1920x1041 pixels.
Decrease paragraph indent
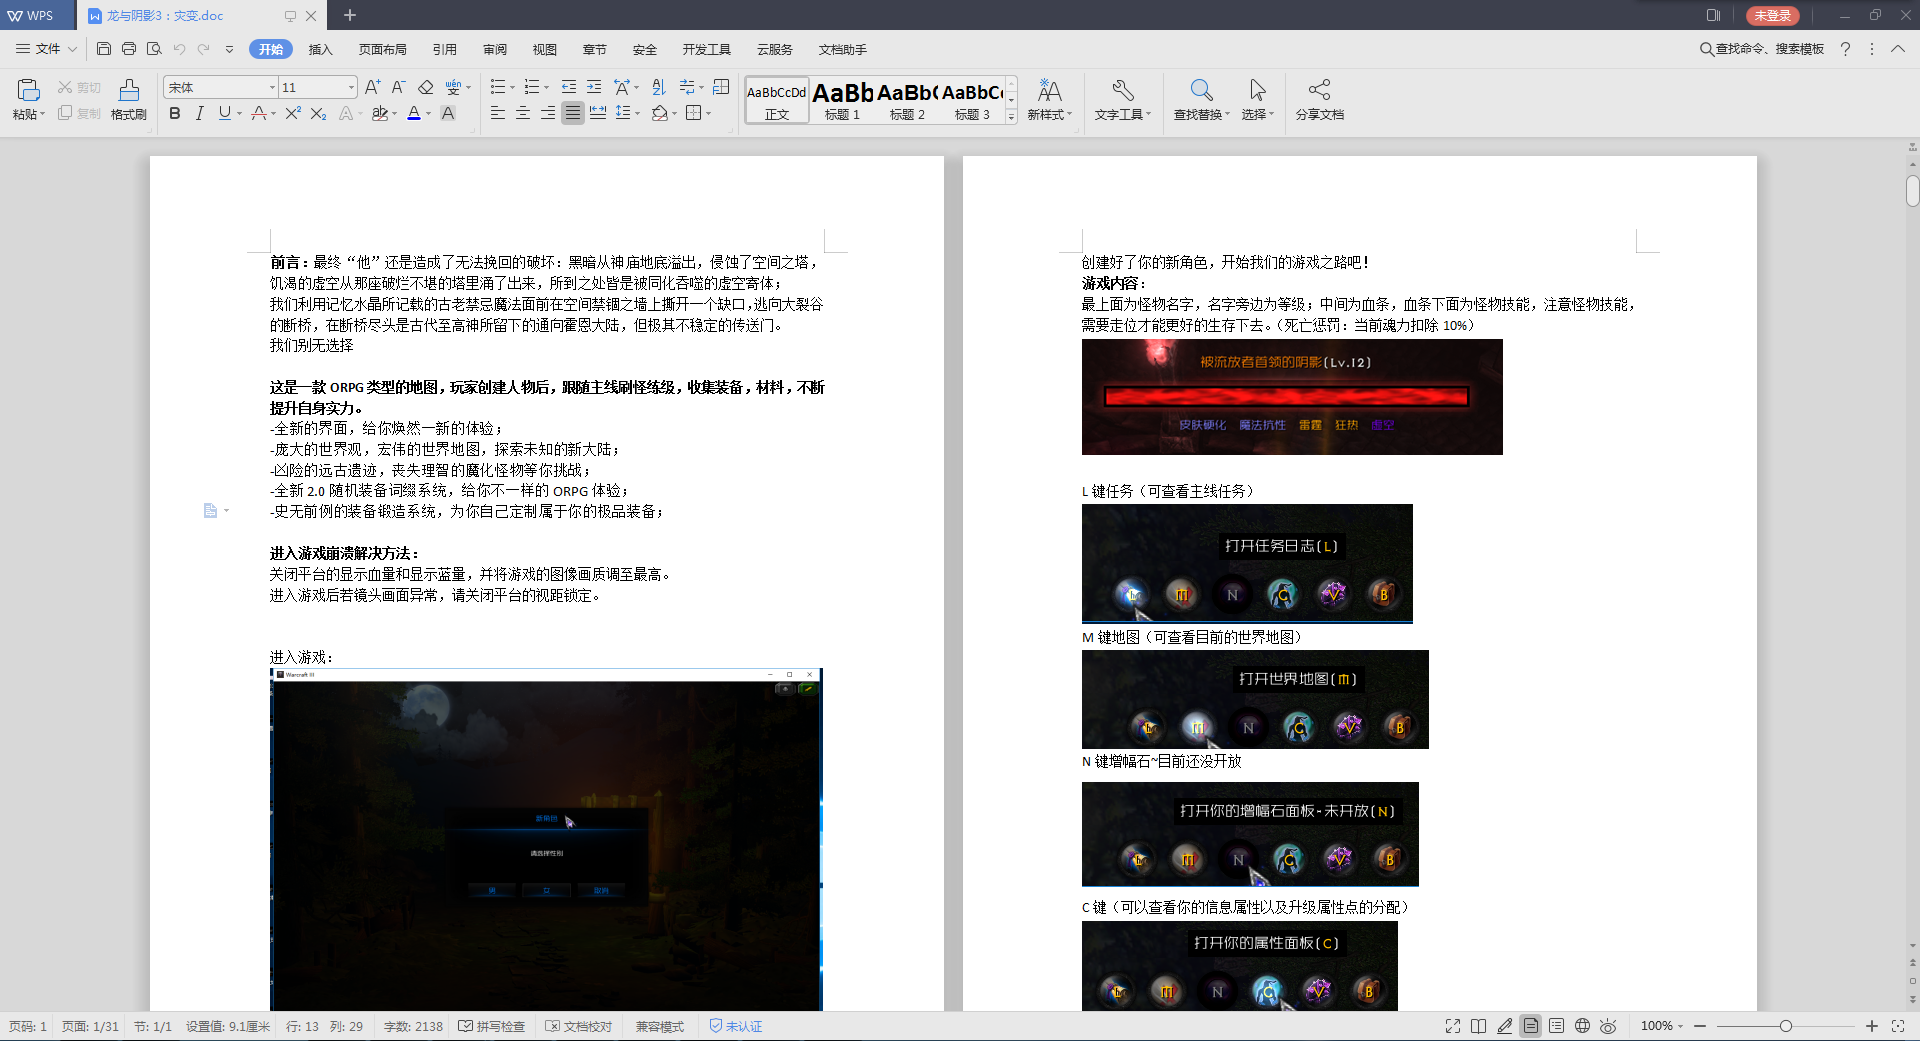[x=569, y=87]
